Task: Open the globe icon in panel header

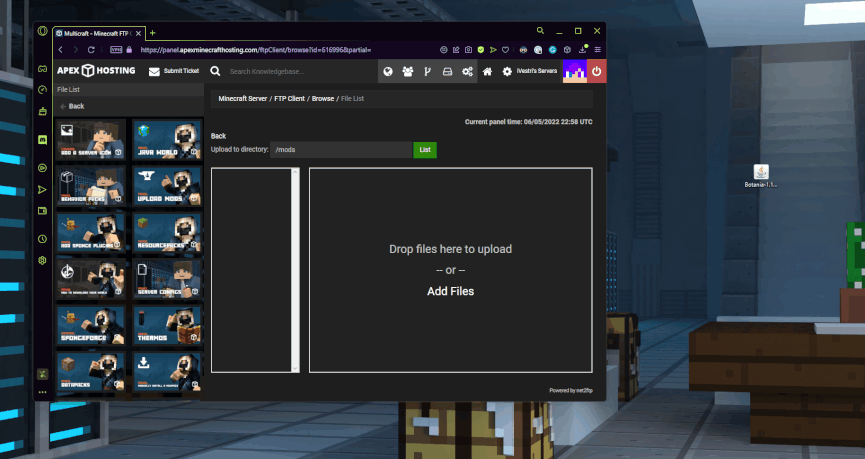Action: tap(388, 71)
